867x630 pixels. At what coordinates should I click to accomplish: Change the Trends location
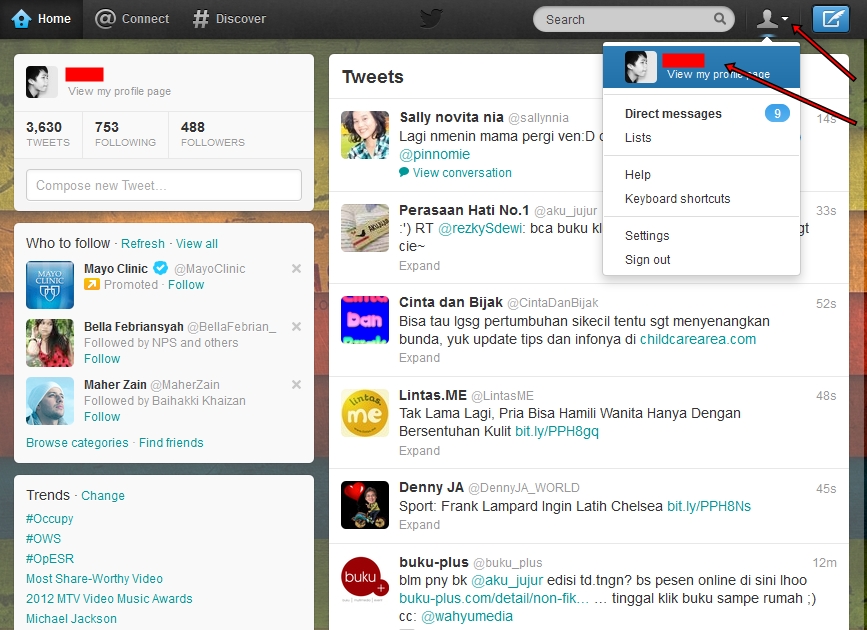[103, 496]
